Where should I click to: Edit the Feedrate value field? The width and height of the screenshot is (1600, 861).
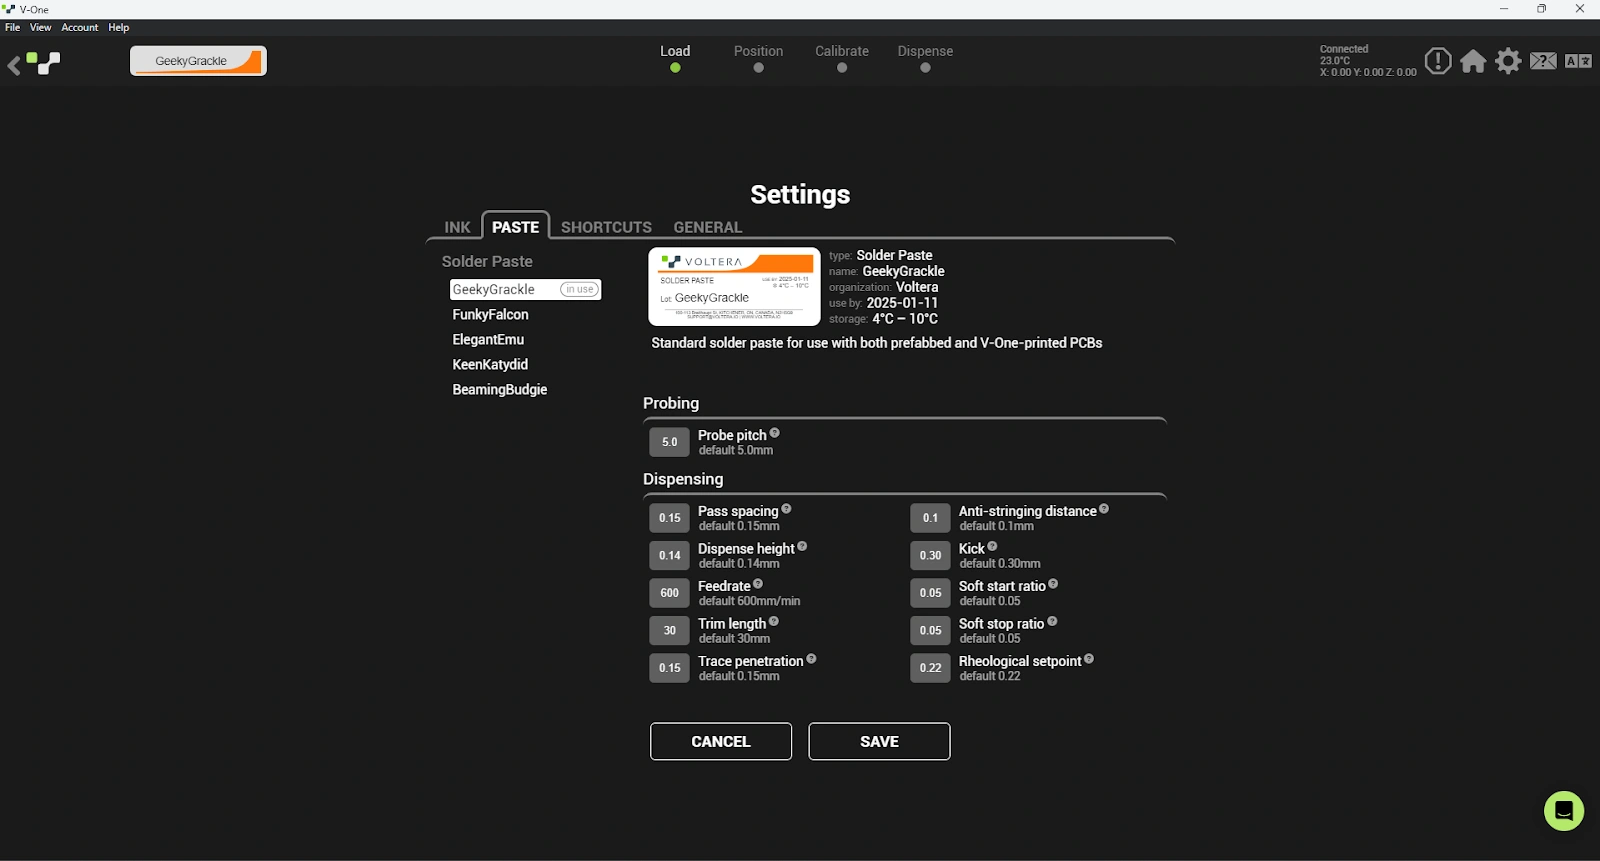(669, 593)
